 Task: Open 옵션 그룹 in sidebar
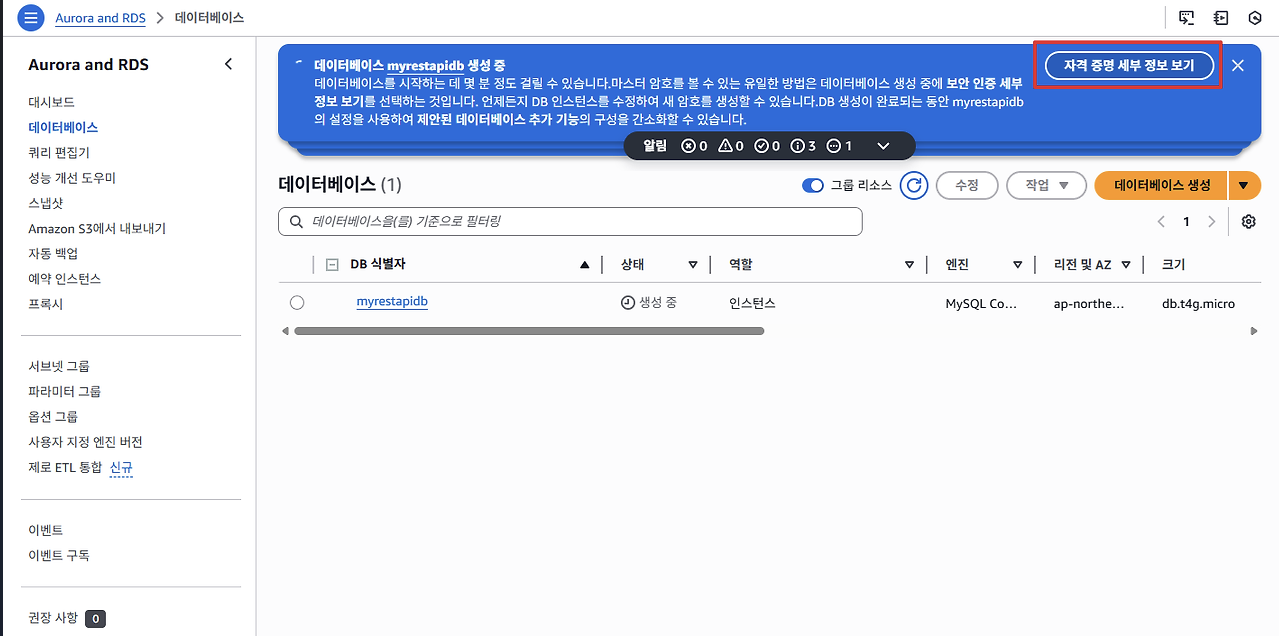[x=53, y=416]
